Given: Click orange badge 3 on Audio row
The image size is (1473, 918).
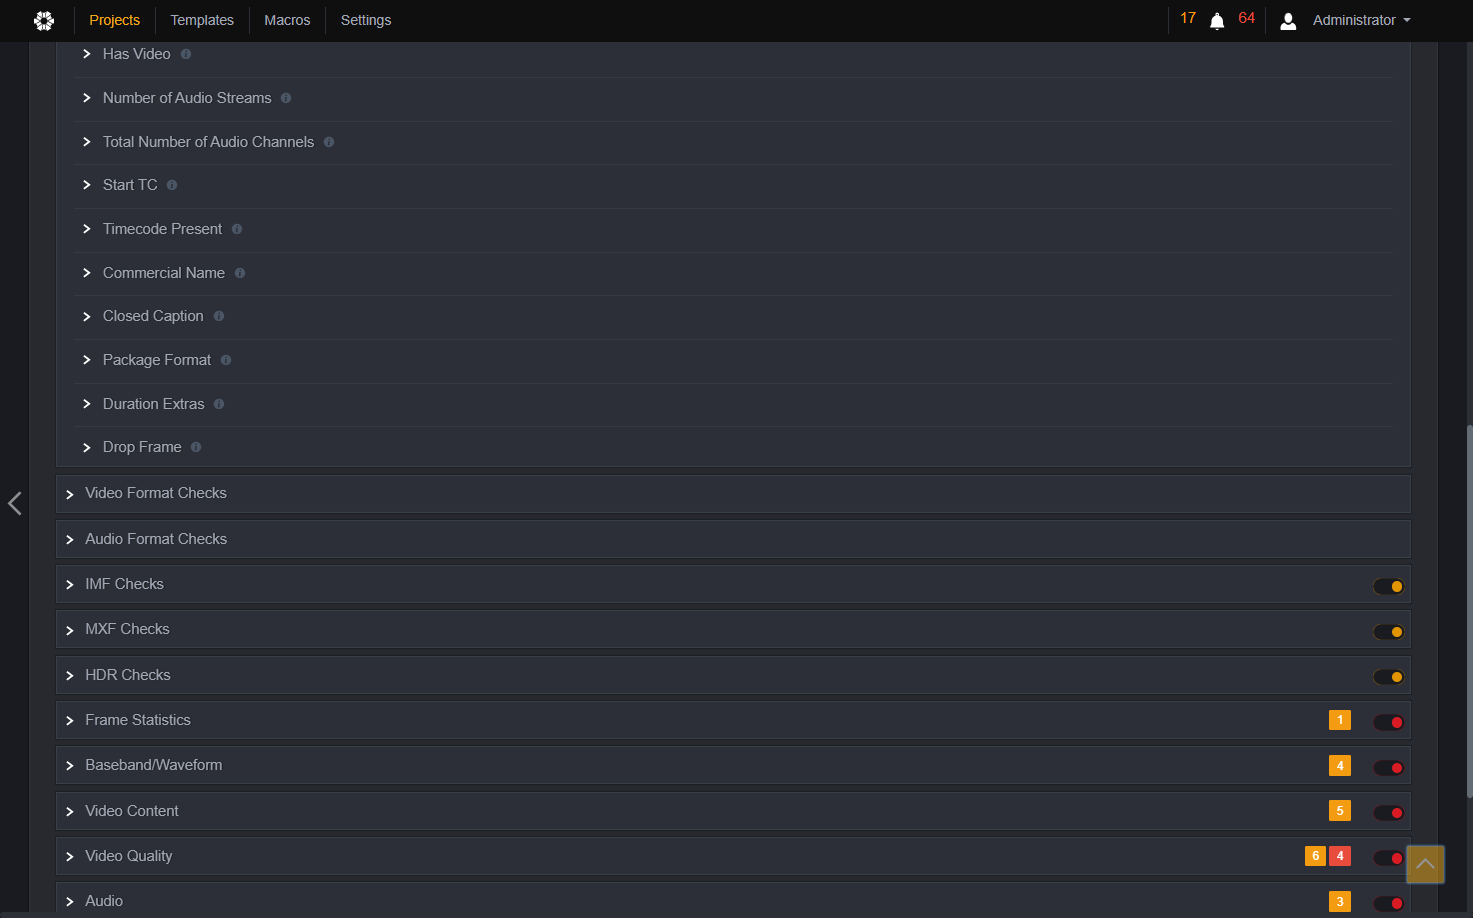Looking at the screenshot, I should click(x=1340, y=901).
